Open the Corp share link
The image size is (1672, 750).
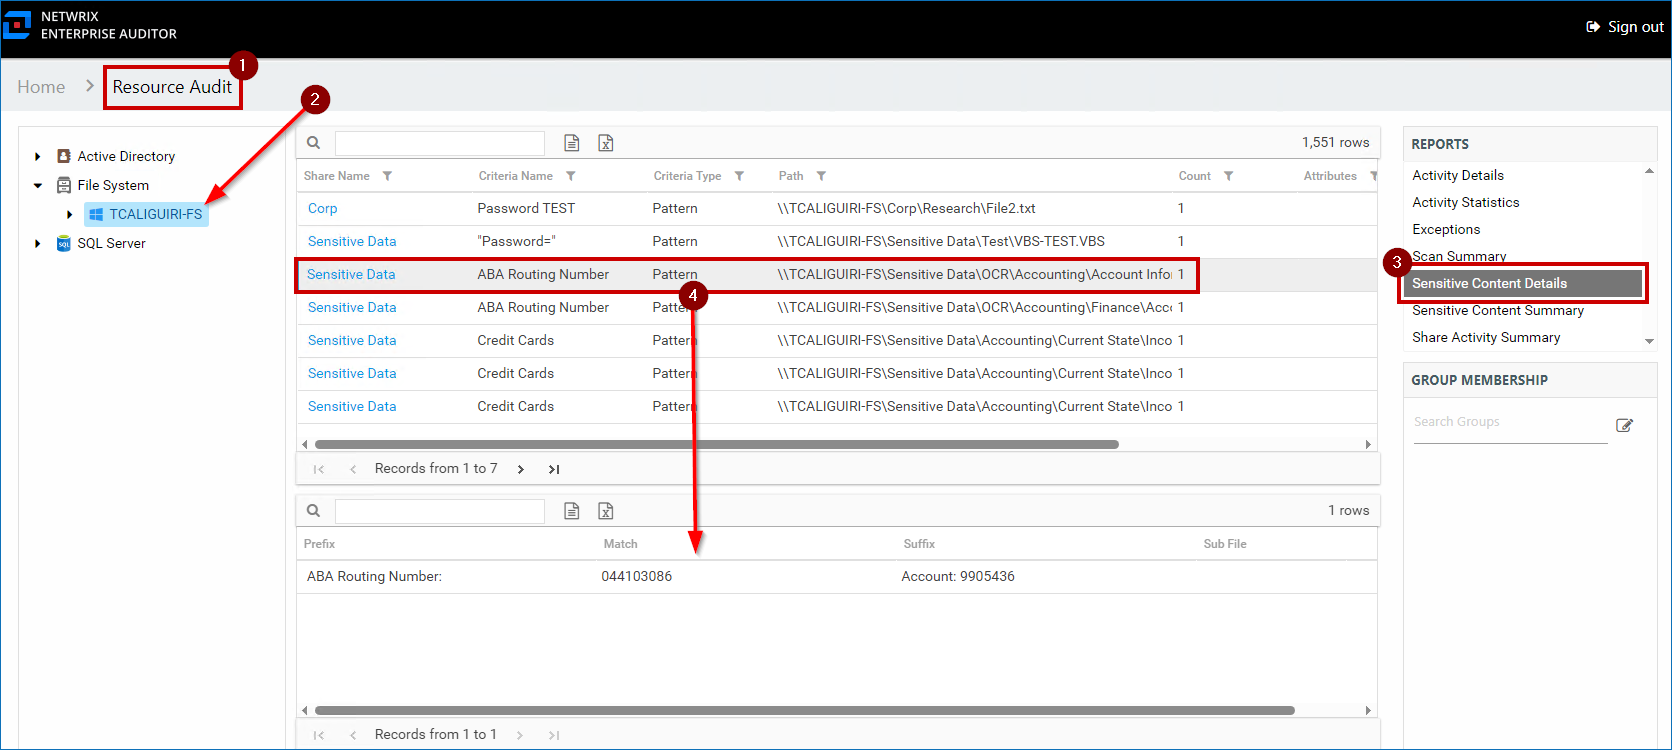pyautogui.click(x=322, y=208)
